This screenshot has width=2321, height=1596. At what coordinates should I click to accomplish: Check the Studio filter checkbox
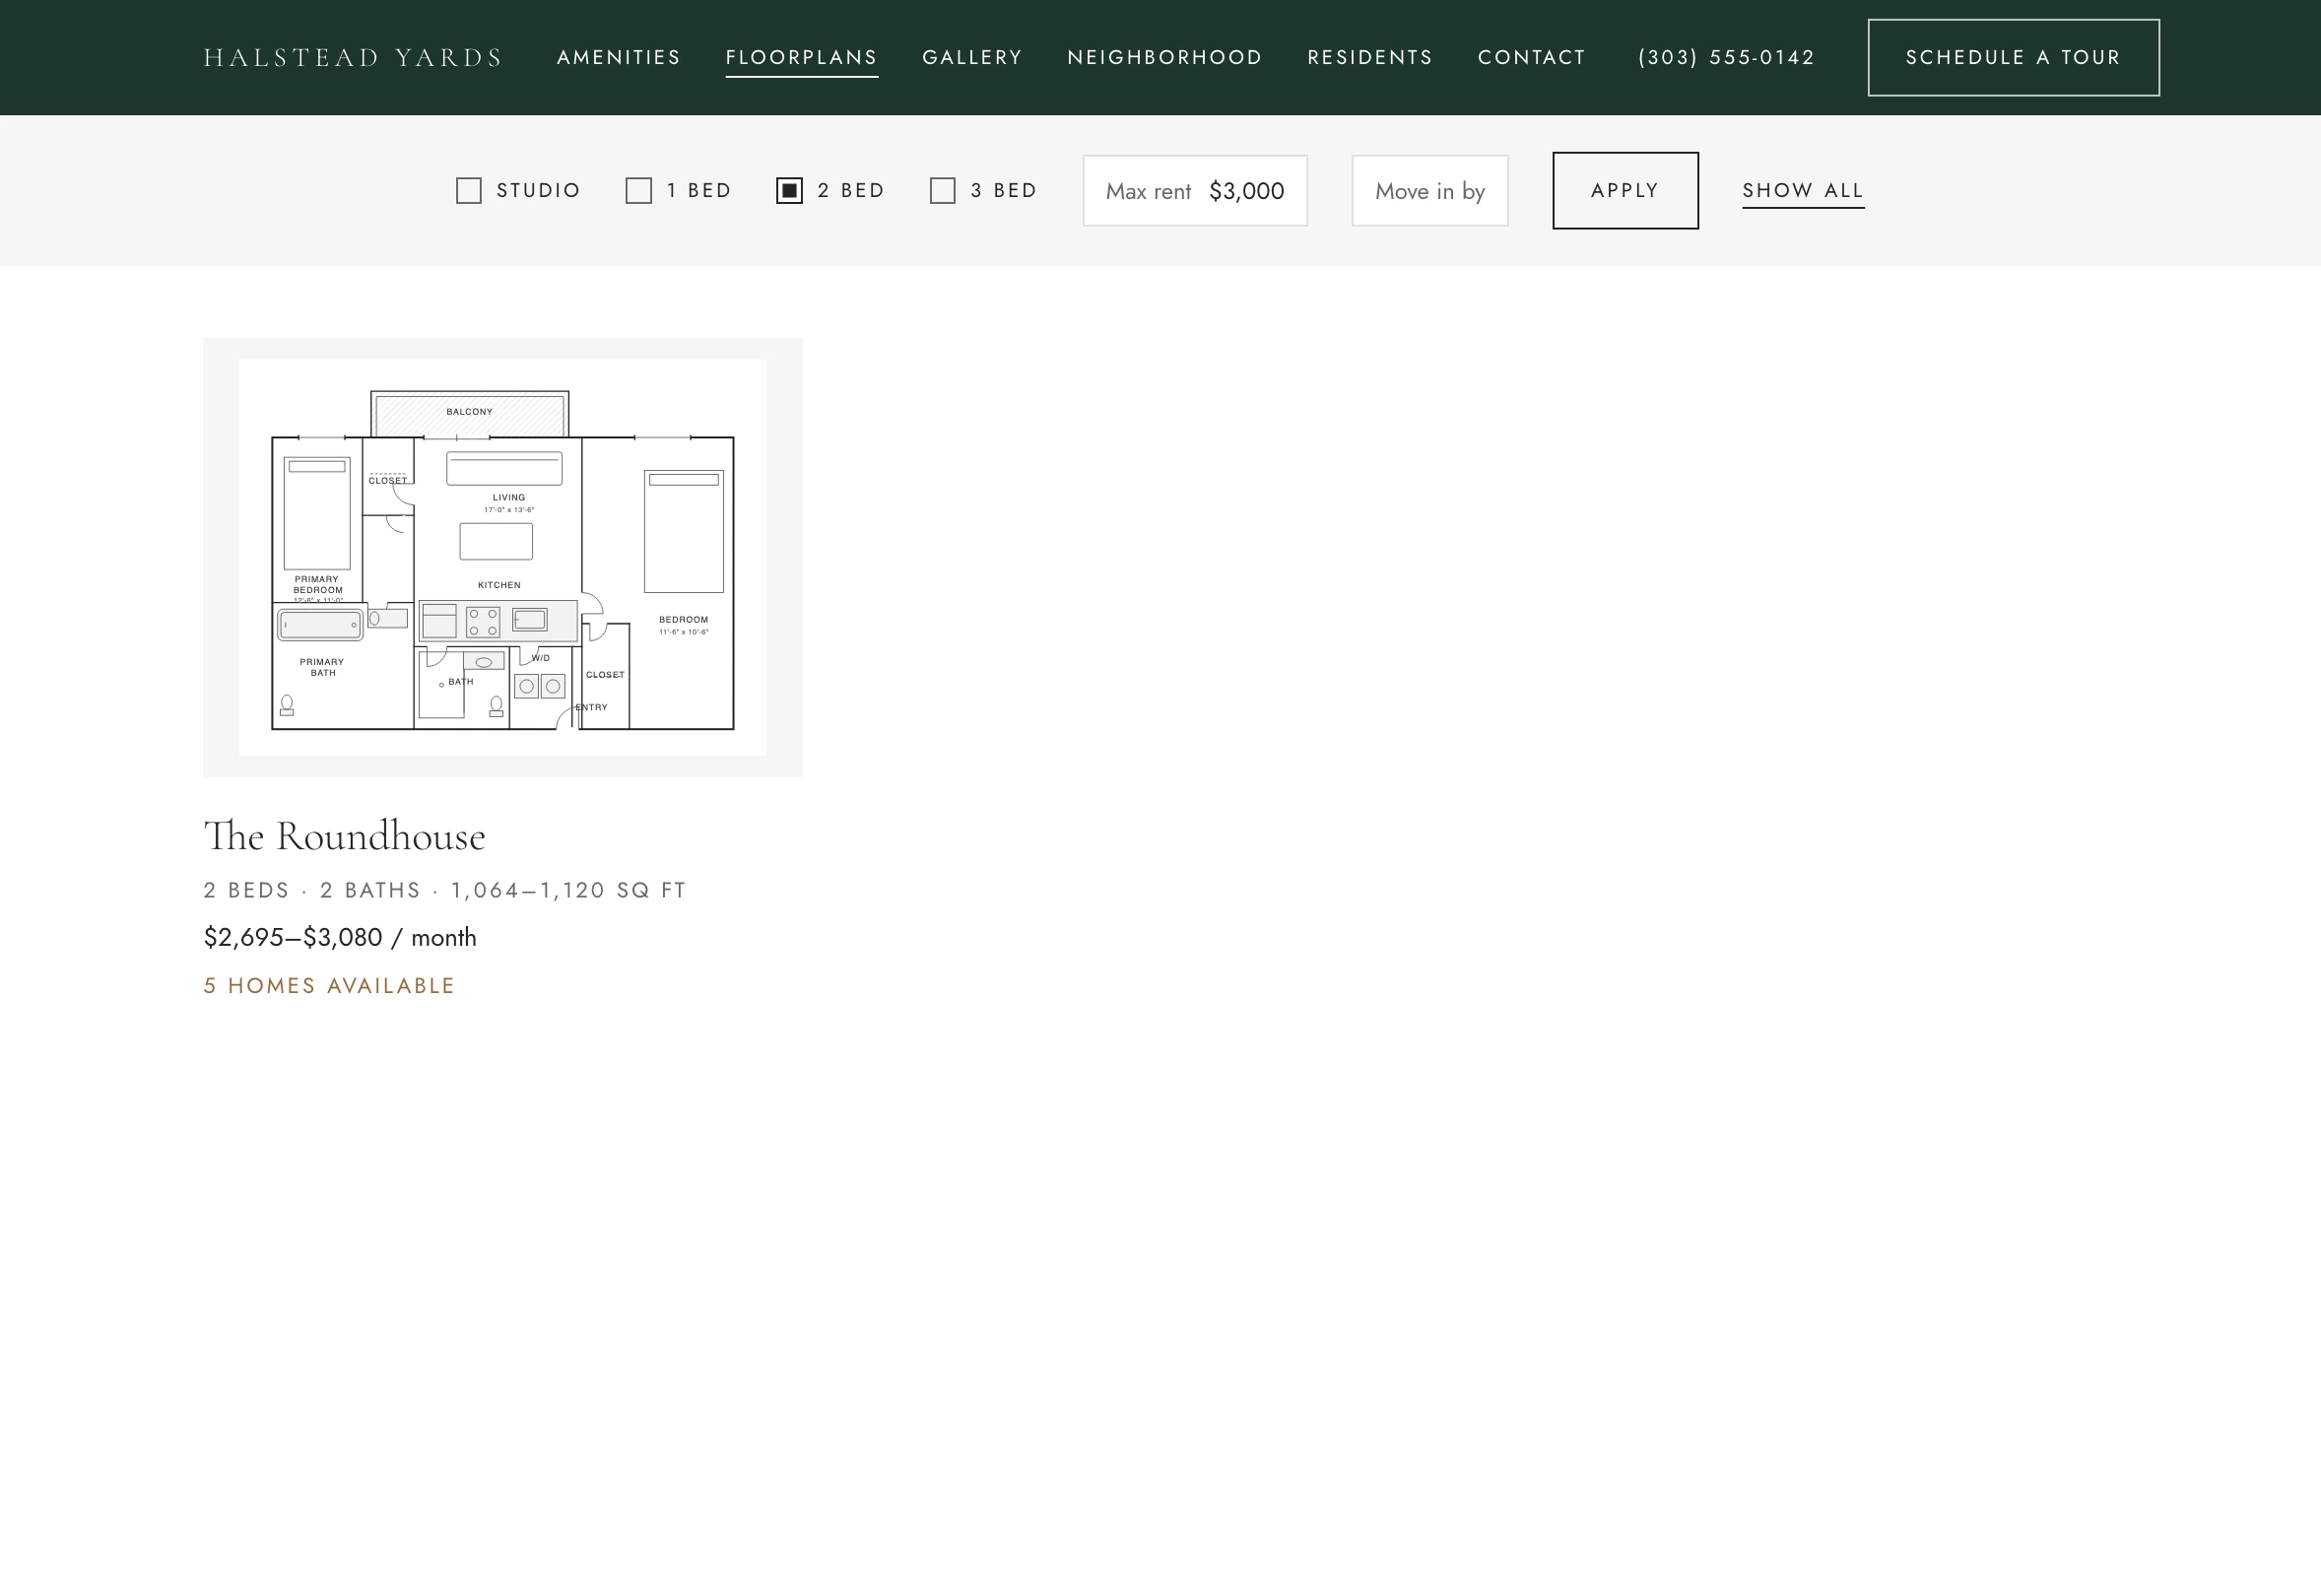point(469,190)
